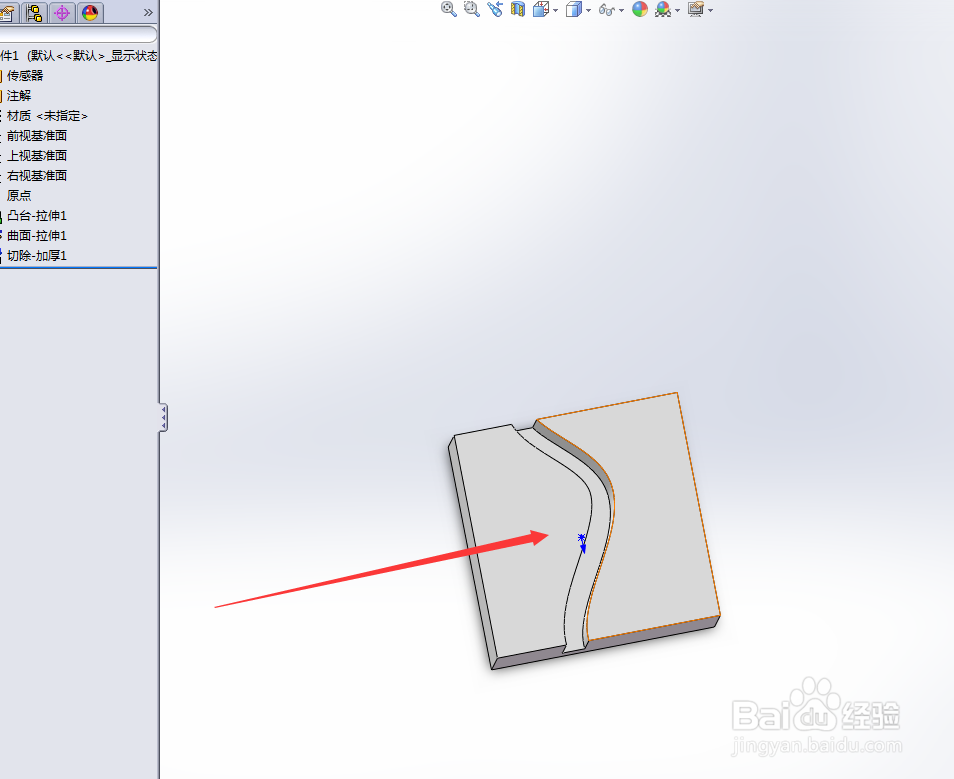Open the Display Style dropdown arrow
The height and width of the screenshot is (779, 954).
[x=588, y=10]
